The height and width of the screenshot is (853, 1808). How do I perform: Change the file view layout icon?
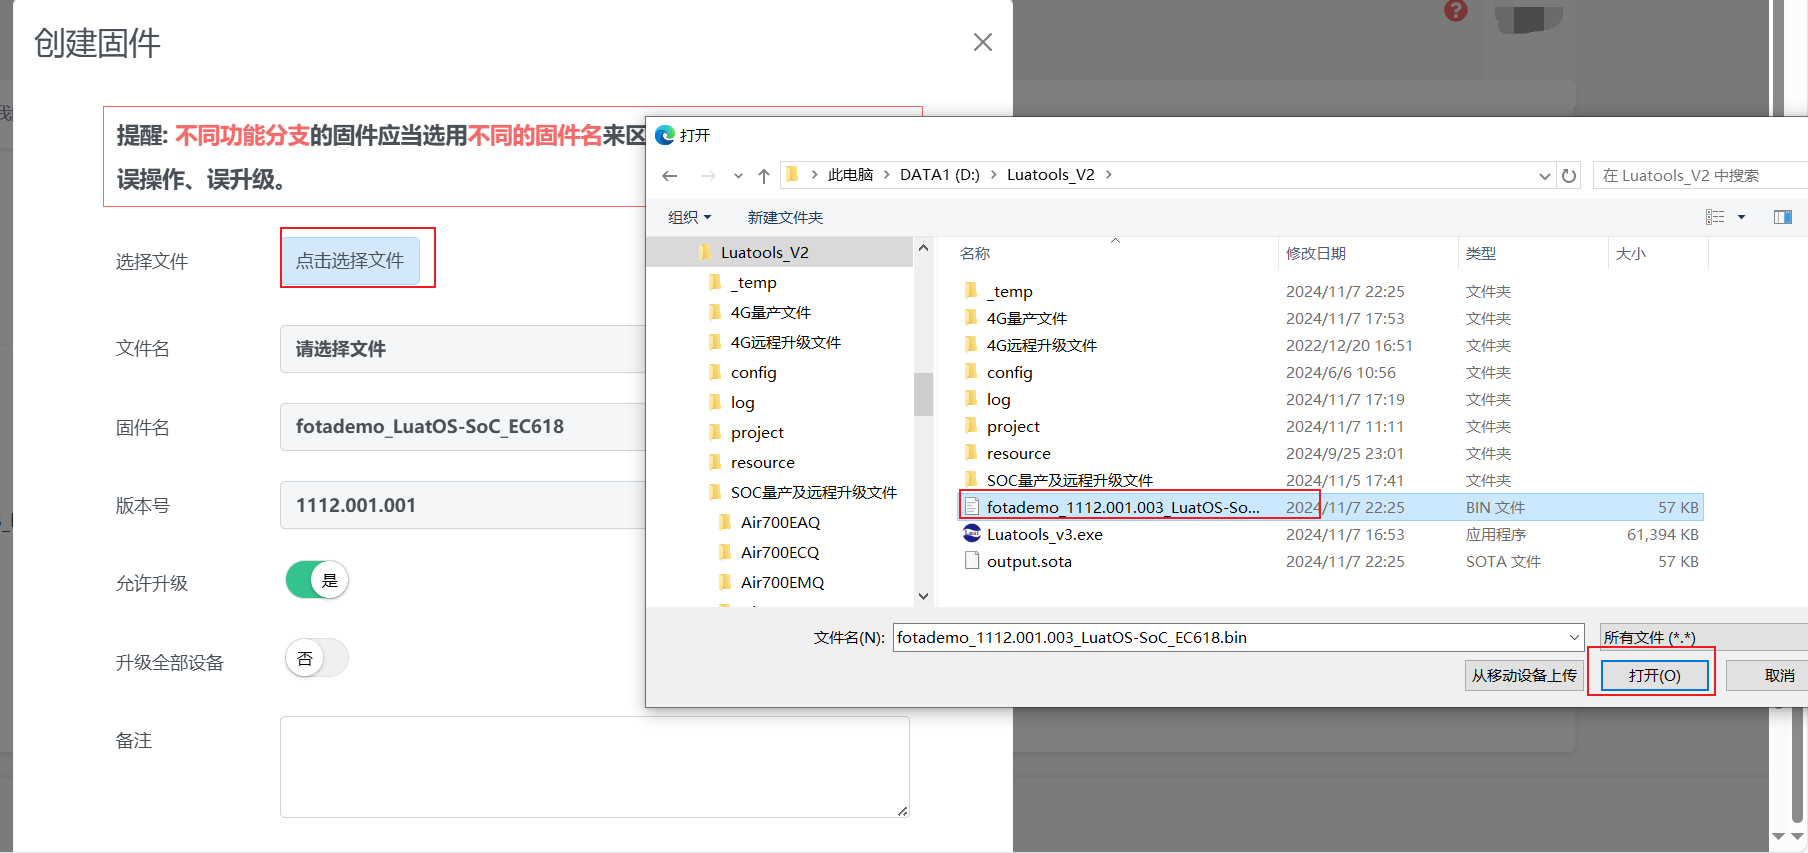pos(1715,217)
